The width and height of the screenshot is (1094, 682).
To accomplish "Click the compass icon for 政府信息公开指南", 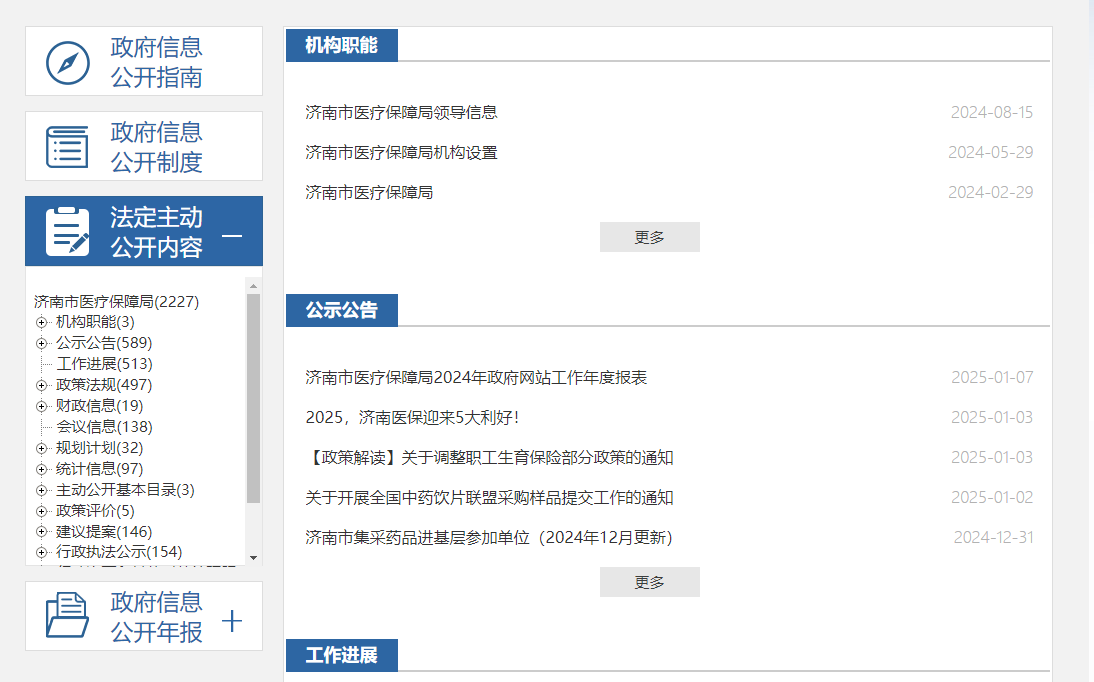I will pyautogui.click(x=68, y=63).
